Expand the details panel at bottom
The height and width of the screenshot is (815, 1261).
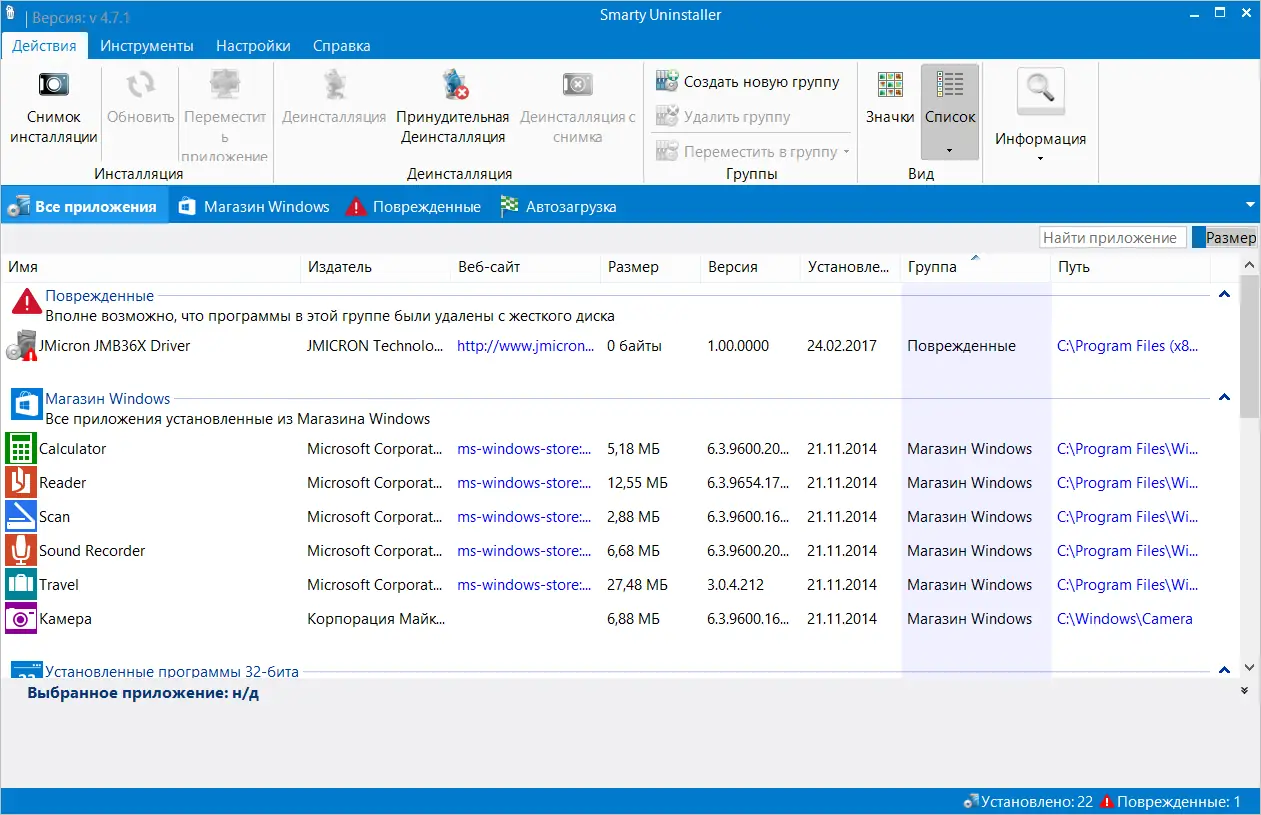point(1244,691)
